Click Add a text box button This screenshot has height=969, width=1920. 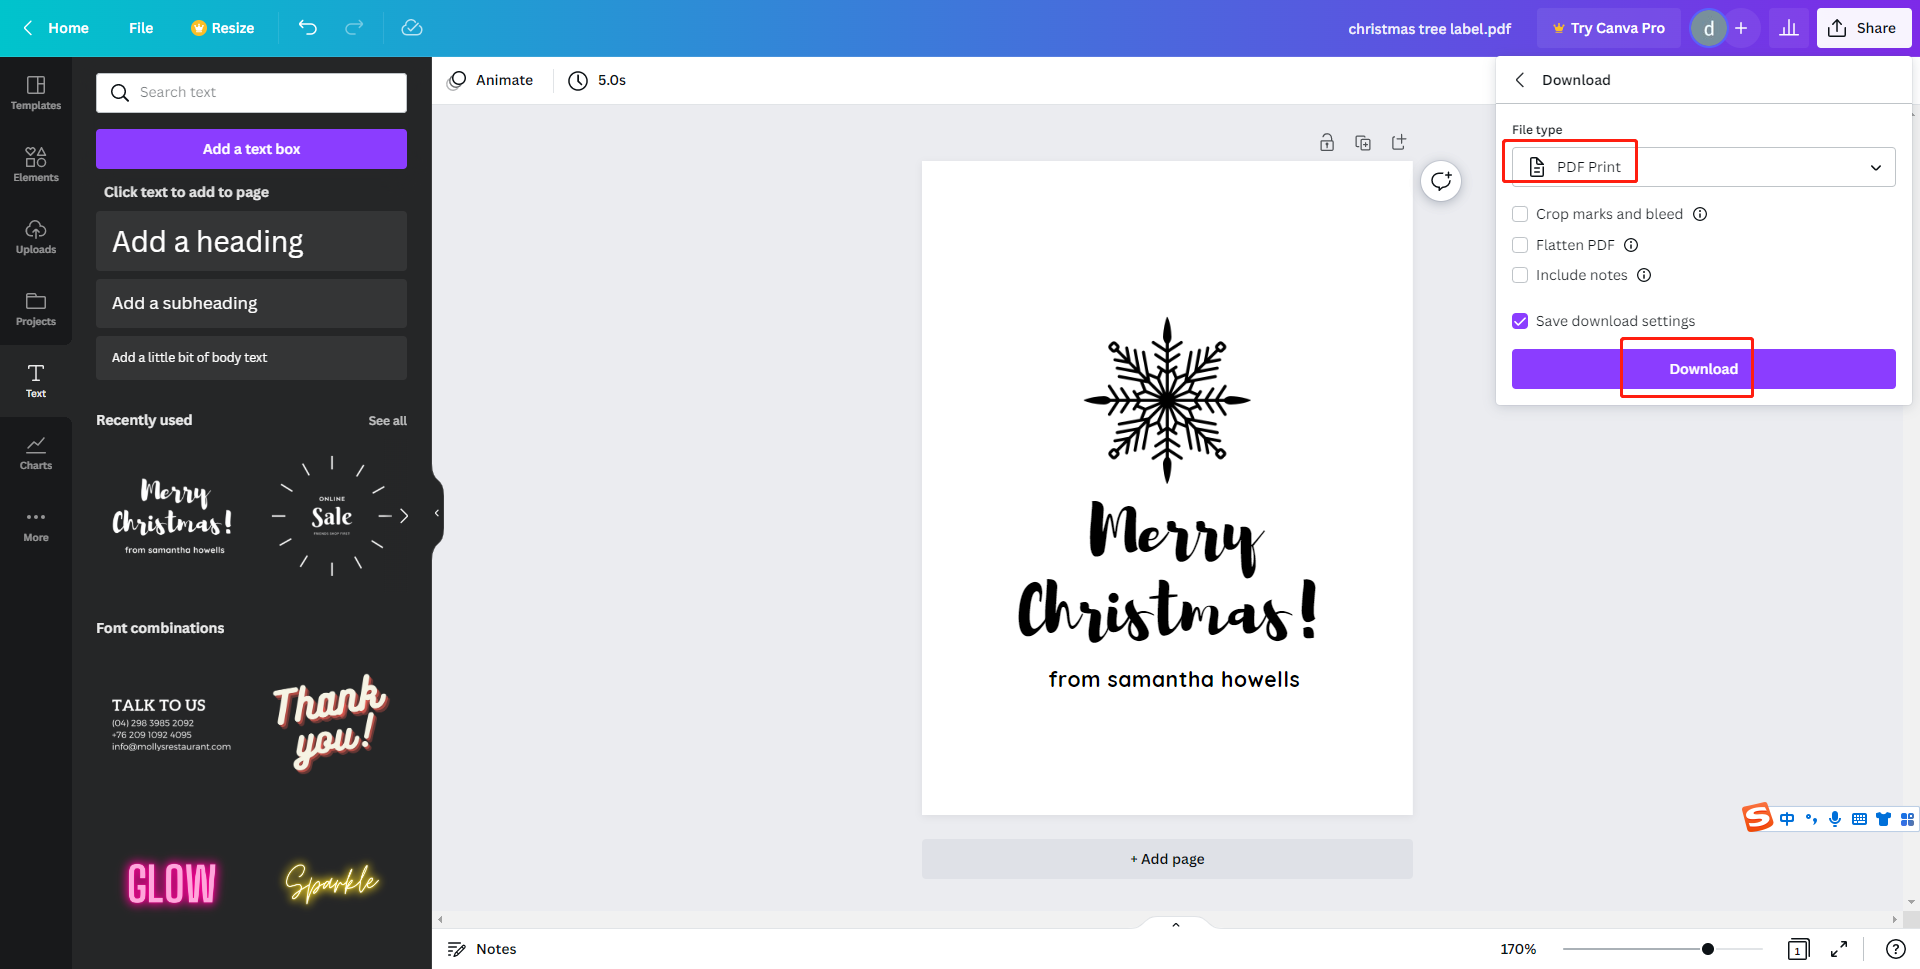click(x=251, y=149)
